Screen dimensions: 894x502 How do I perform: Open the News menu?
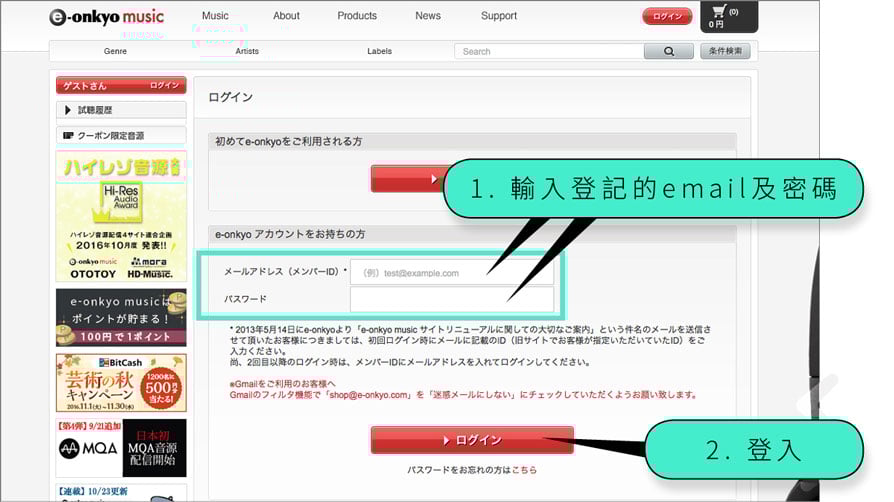[x=428, y=16]
